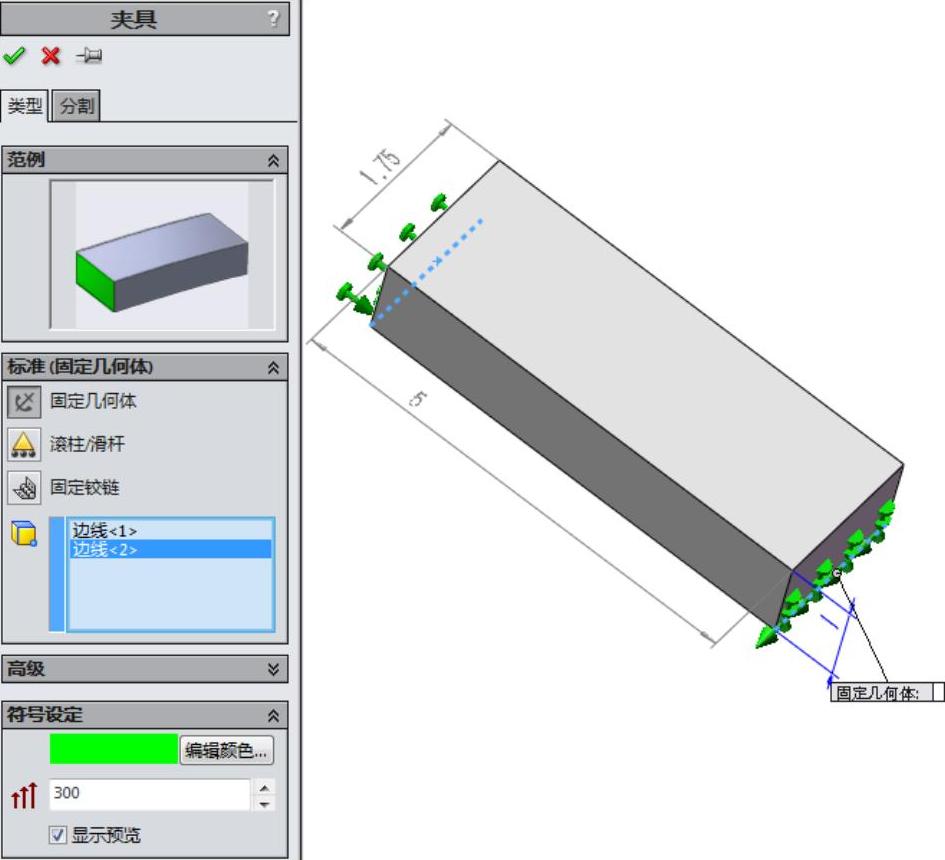Collapse the 符号设定 section

tap(273, 715)
